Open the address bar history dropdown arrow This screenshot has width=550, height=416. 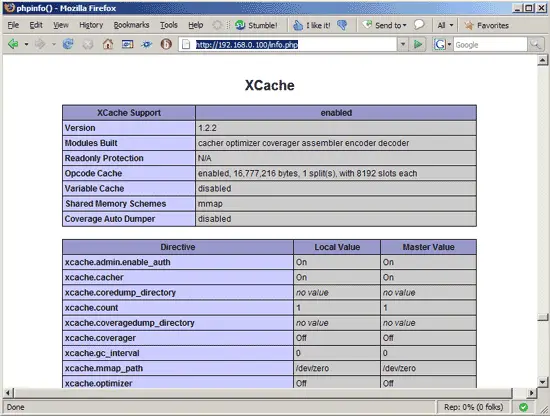(403, 44)
